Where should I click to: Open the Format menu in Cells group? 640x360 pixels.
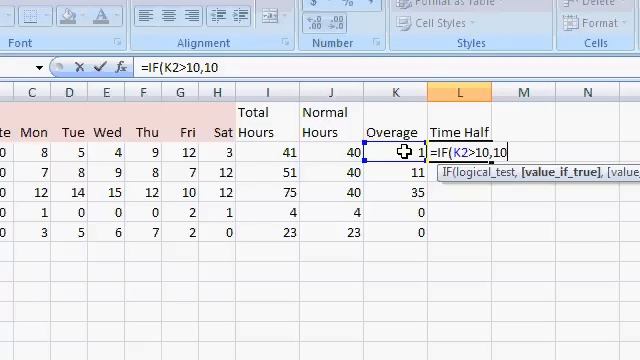pyautogui.click(x=595, y=23)
